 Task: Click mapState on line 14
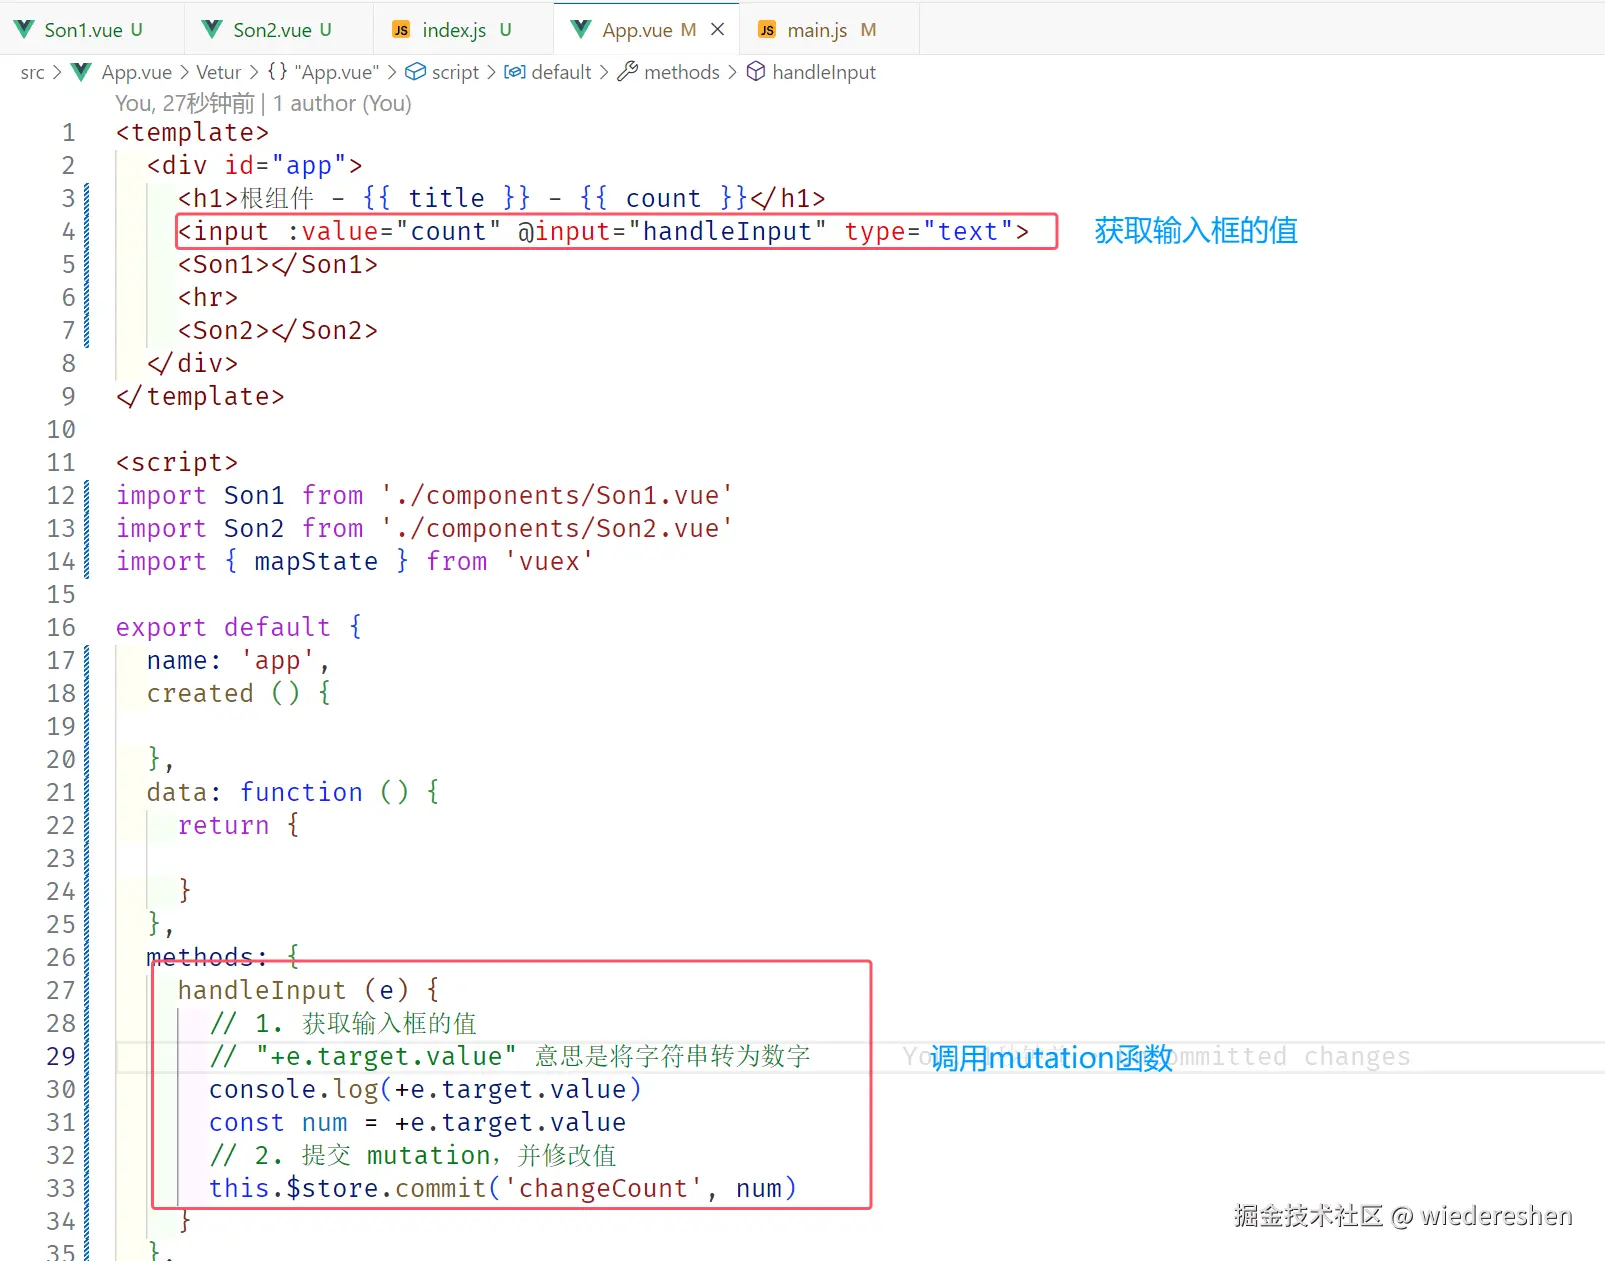[316, 562]
